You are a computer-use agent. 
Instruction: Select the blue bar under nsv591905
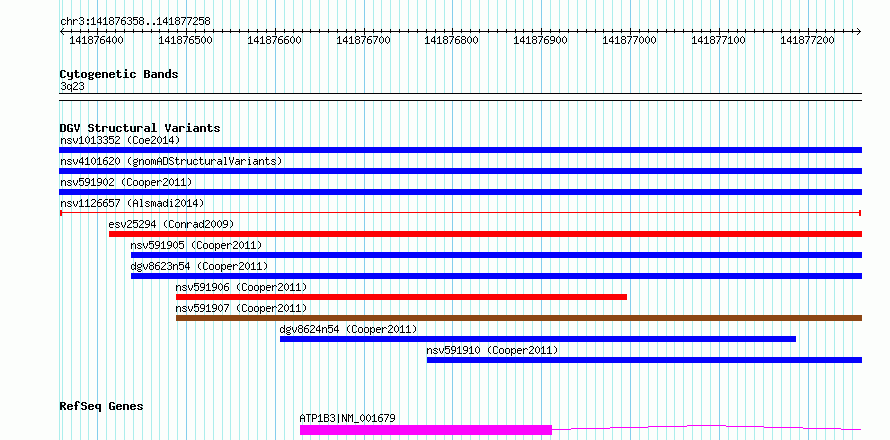[x=496, y=255]
